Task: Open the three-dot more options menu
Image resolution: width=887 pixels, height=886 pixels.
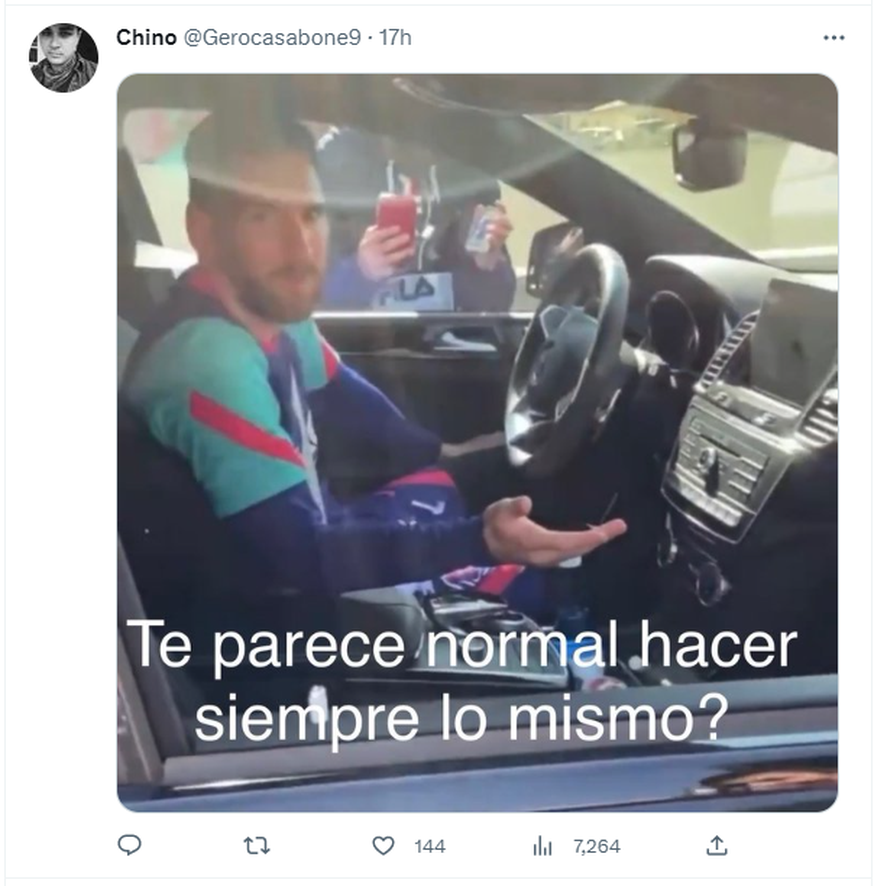Action: tap(834, 38)
